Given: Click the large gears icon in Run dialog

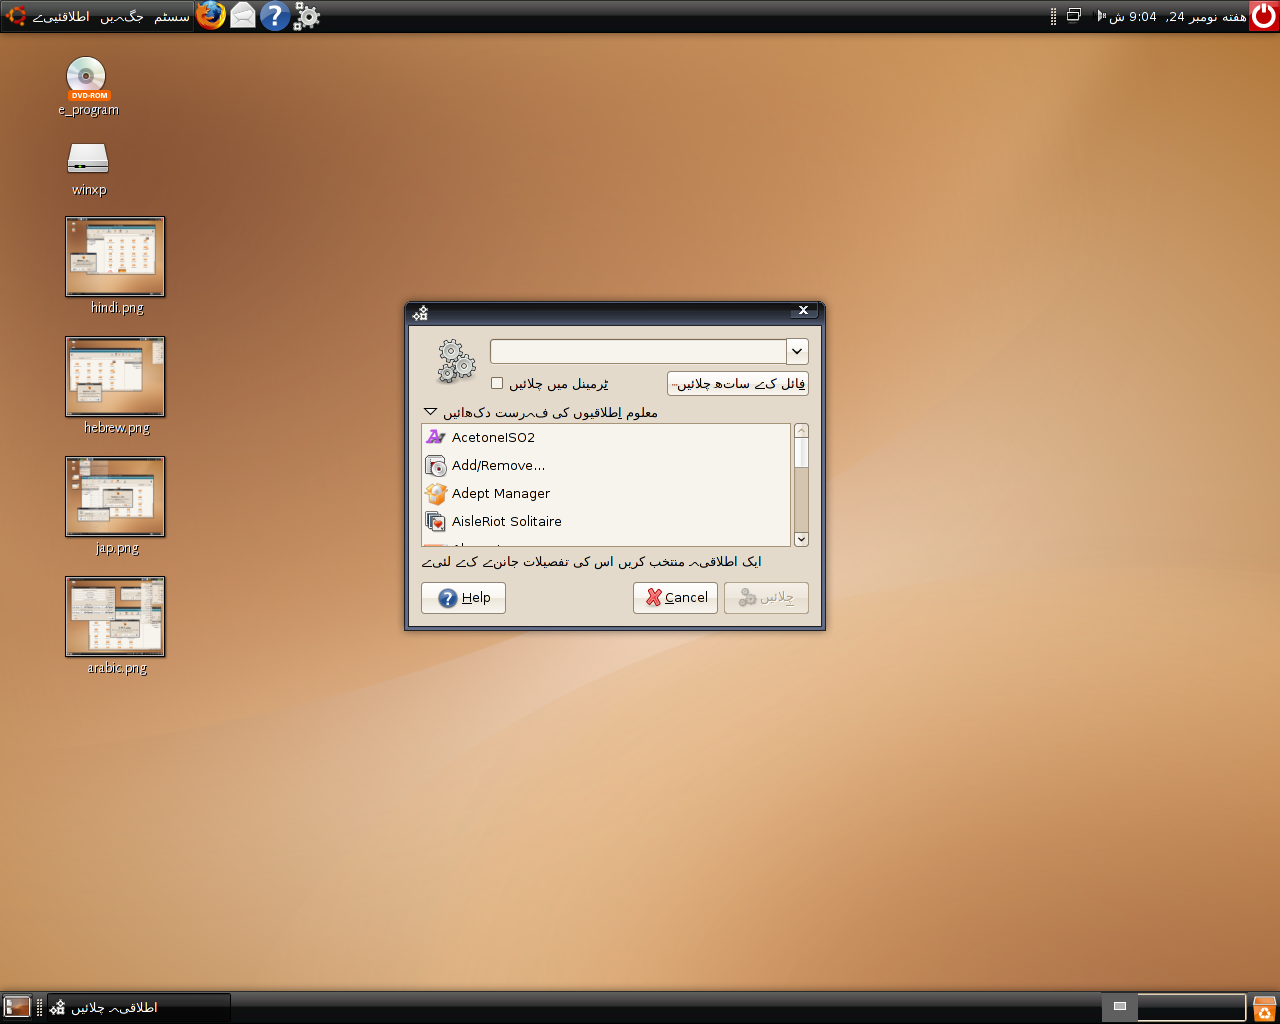Looking at the screenshot, I should (x=456, y=361).
